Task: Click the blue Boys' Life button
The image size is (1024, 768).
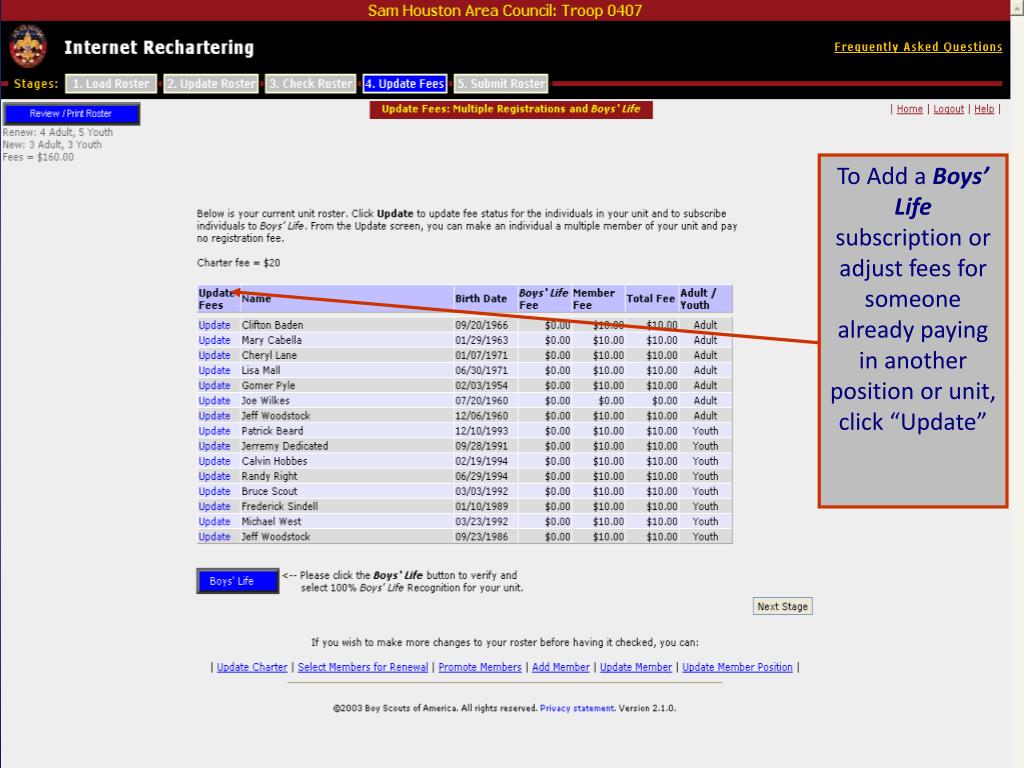Action: 238,581
